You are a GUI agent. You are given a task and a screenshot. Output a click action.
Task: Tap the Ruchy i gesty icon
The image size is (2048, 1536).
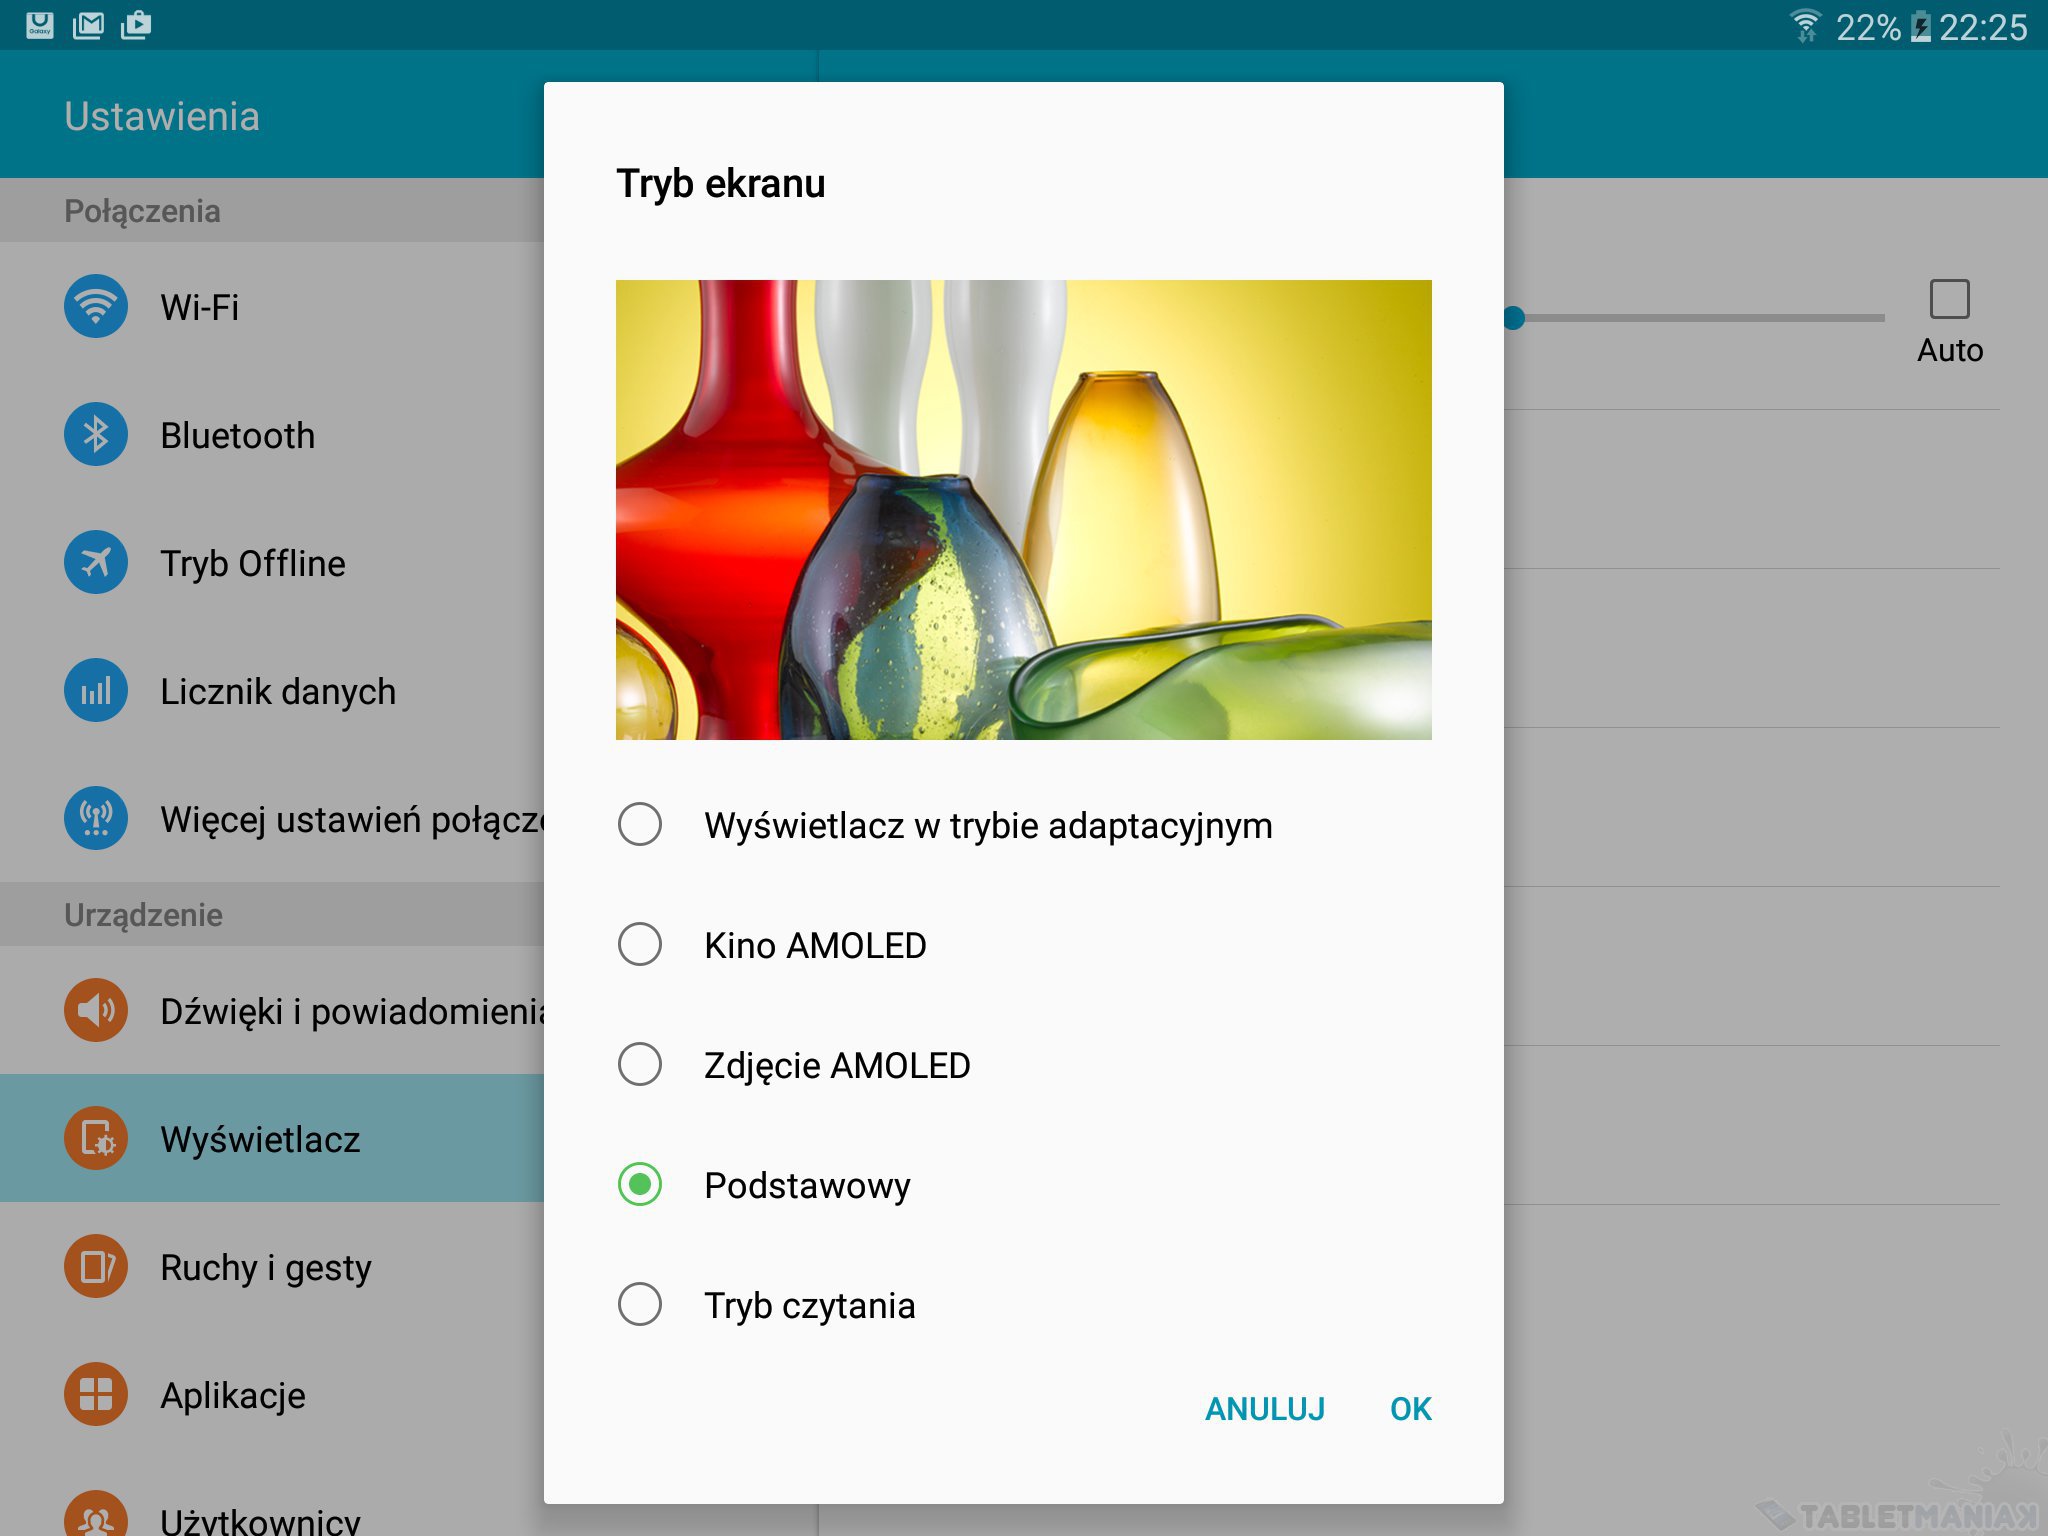click(96, 1266)
